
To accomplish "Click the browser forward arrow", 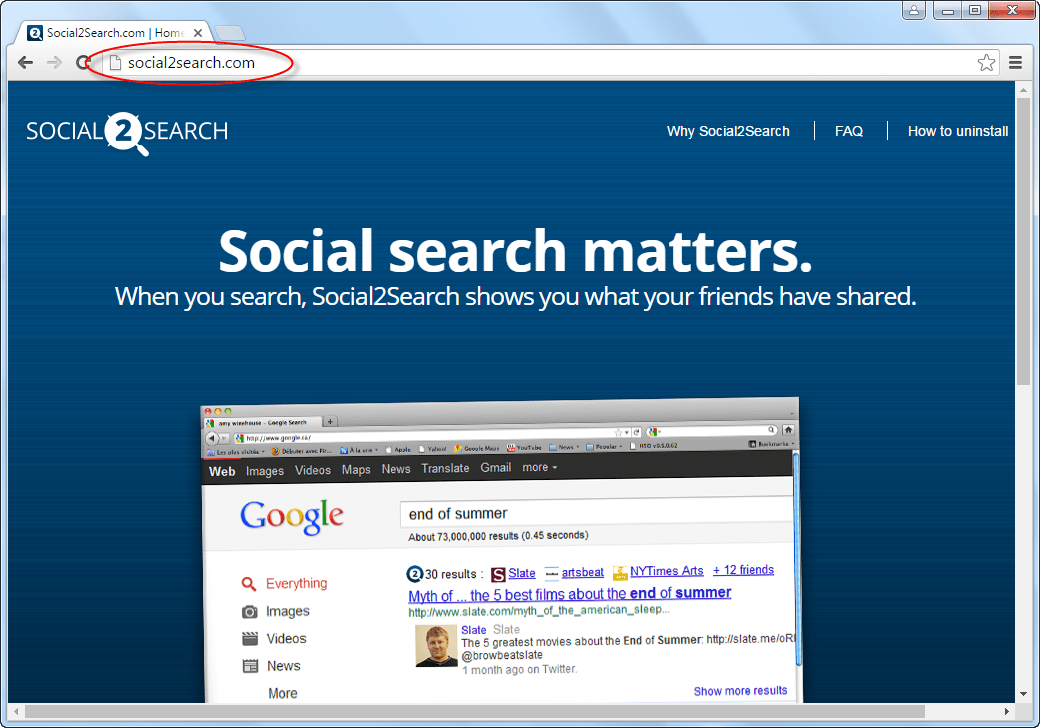I will coord(54,62).
